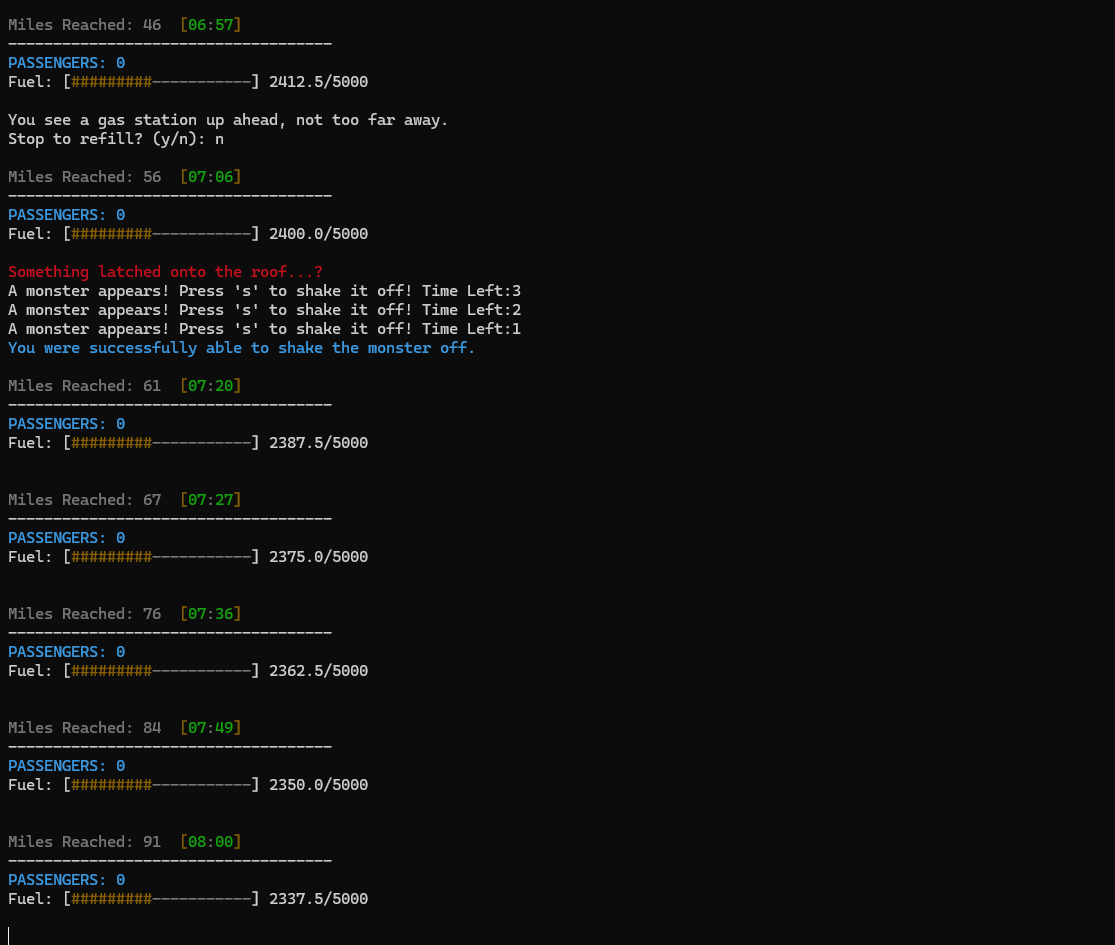1115x945 pixels.
Task: Click 'Miles Reached: 61' line
Action: click(x=85, y=386)
